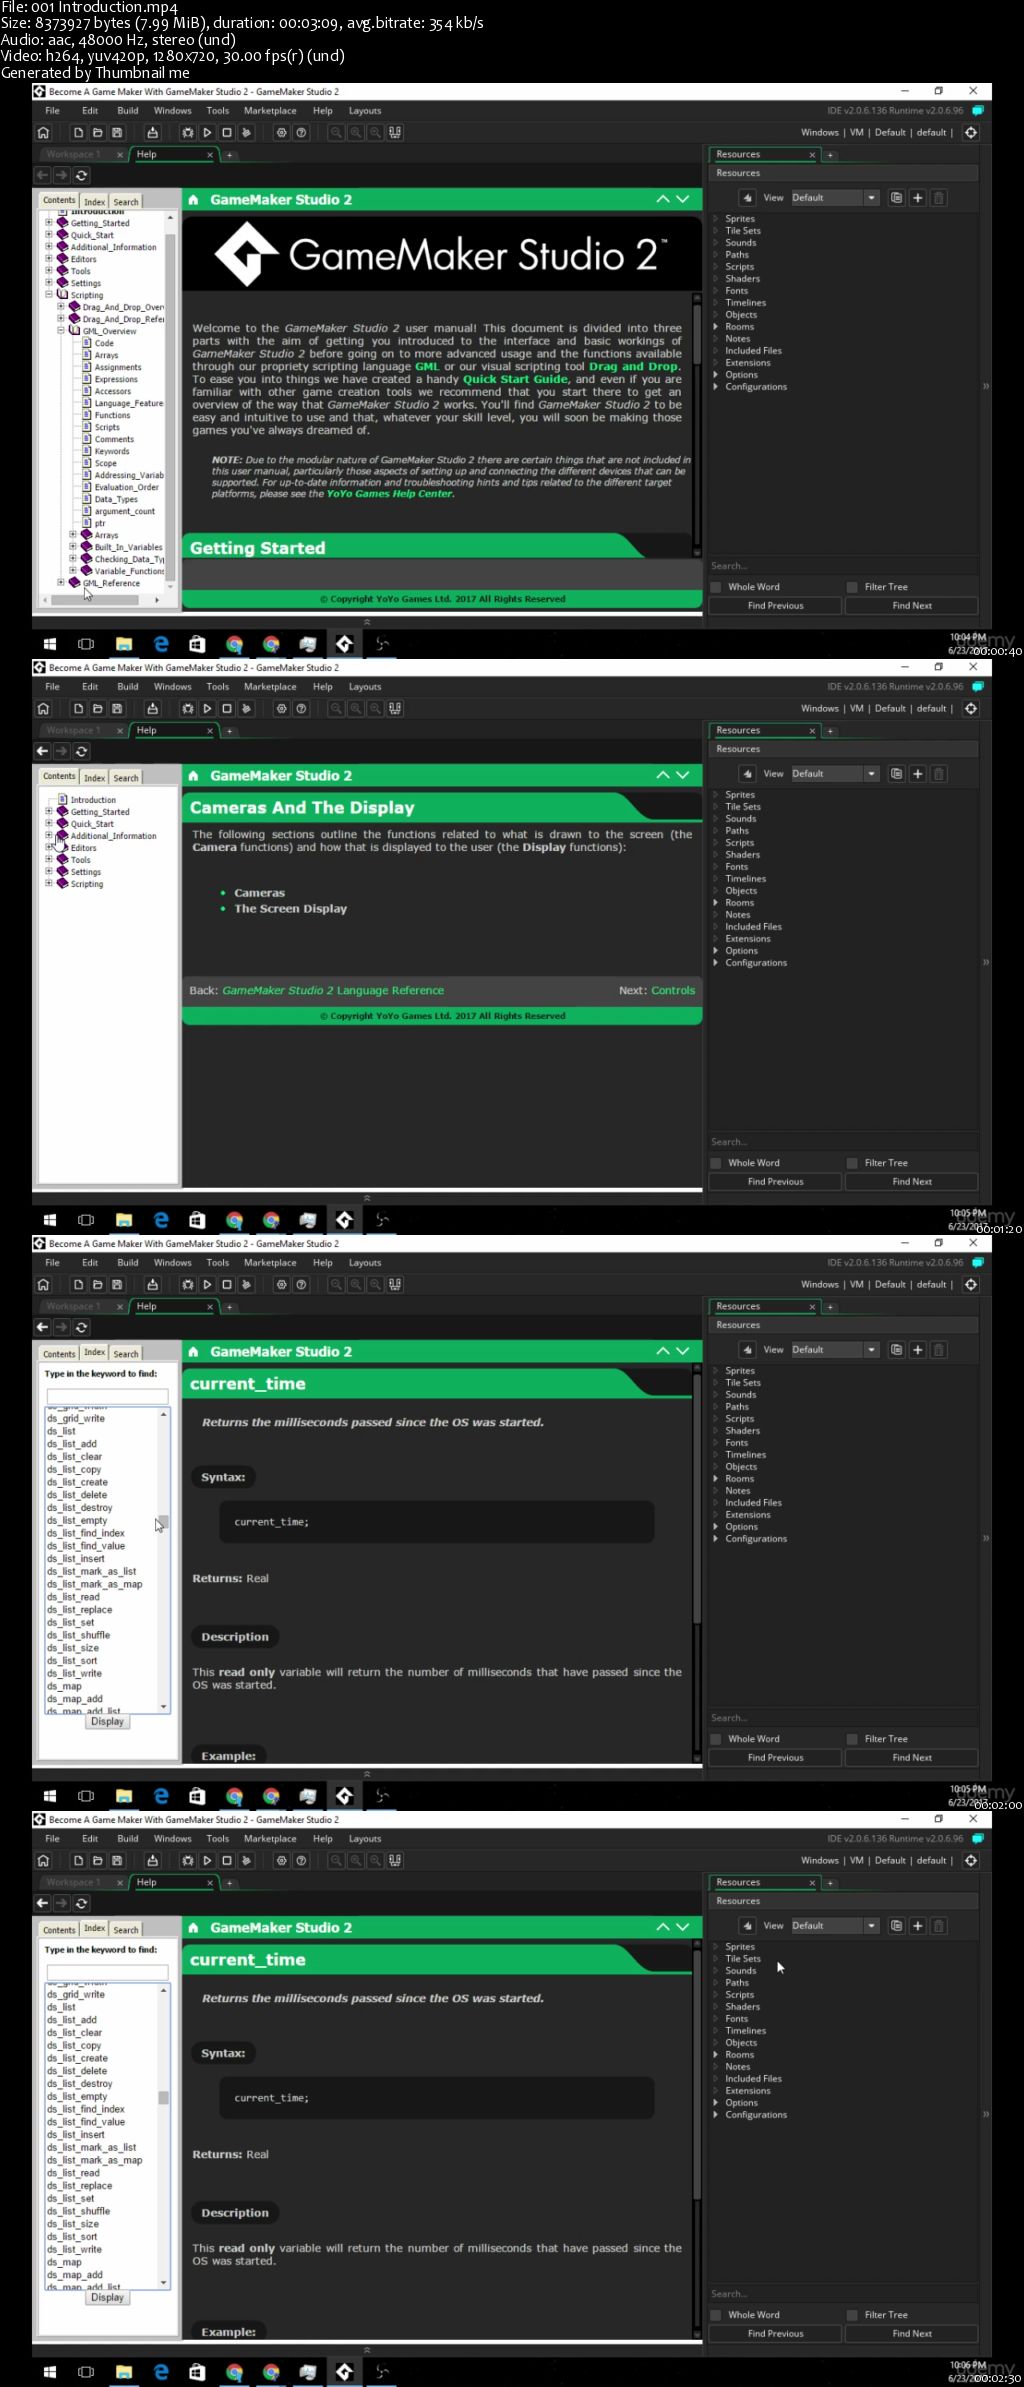1024x2387 pixels.
Task: Enable Filter Tree checkbox in the 00:00:40 frame
Action: [852, 587]
